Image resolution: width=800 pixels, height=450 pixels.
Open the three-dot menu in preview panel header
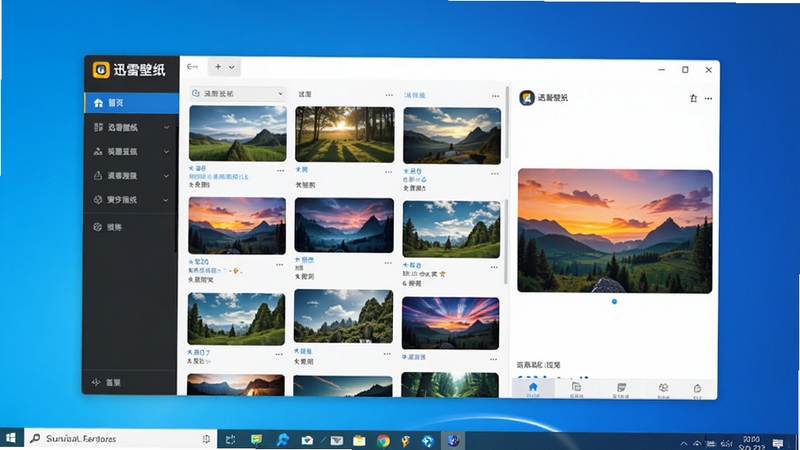[x=708, y=98]
